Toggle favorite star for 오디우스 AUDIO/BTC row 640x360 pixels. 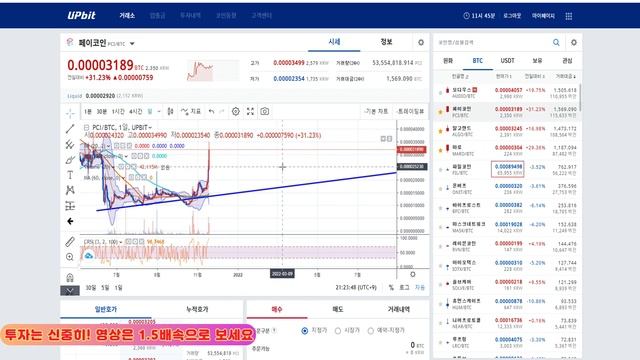point(440,93)
